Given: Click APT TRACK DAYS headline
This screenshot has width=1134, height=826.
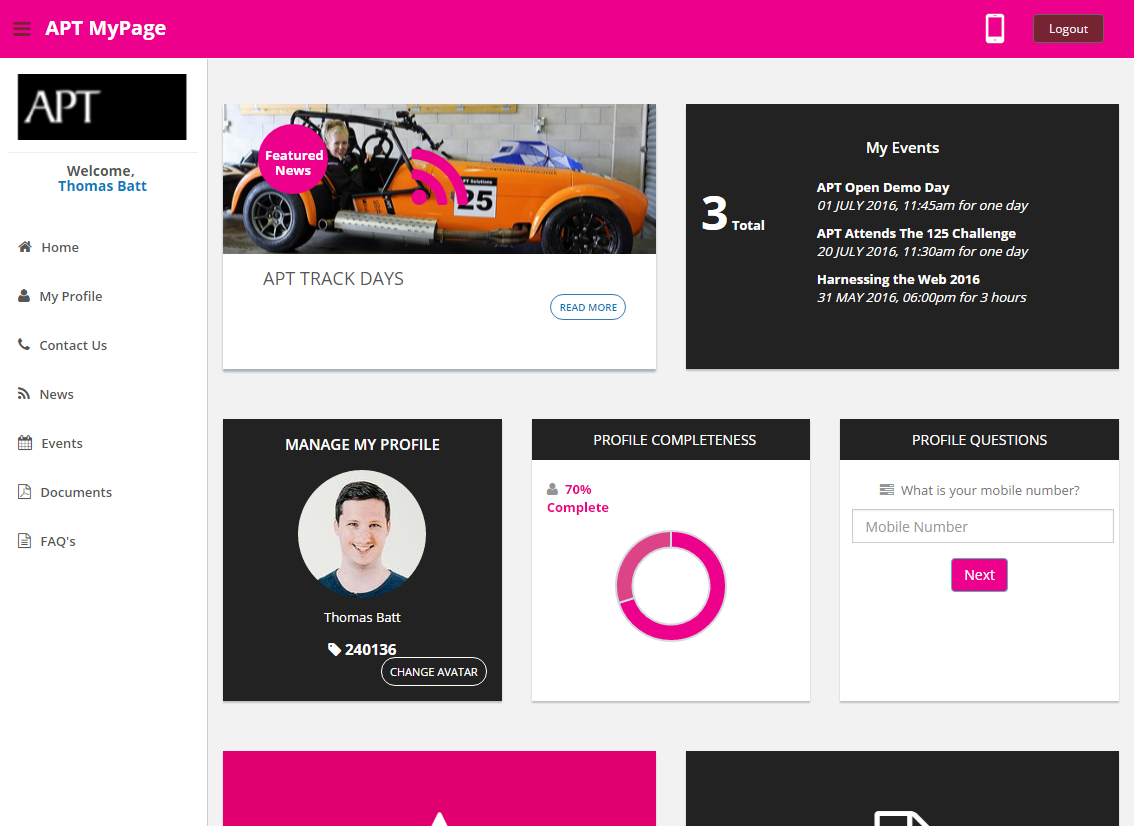Looking at the screenshot, I should pyautogui.click(x=333, y=278).
